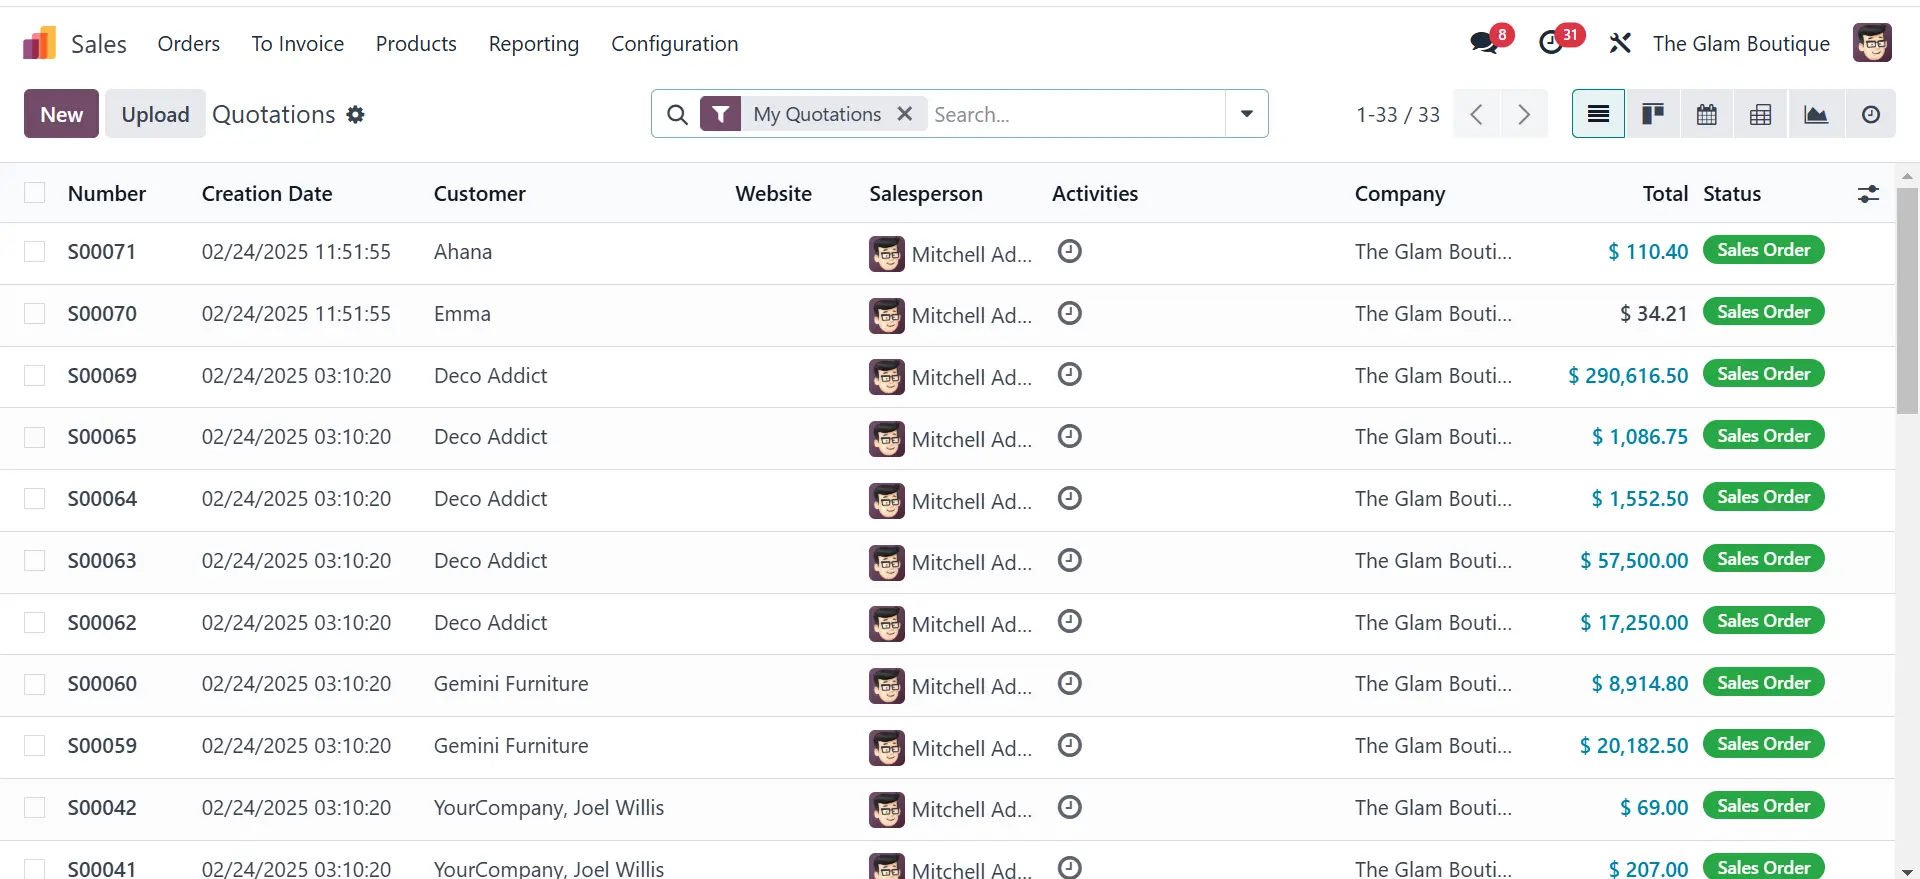Expand the search options dropdown arrow

(x=1247, y=114)
